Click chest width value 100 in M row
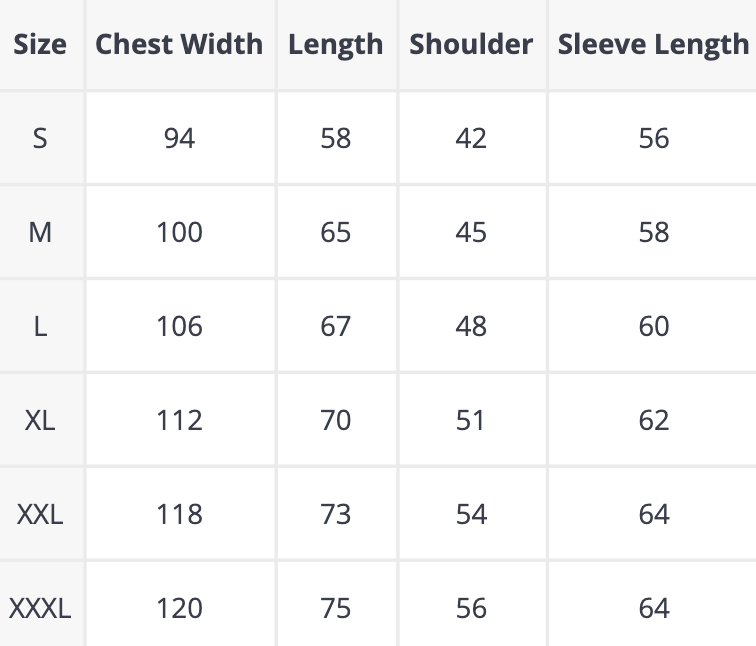The height and width of the screenshot is (646, 756). pyautogui.click(x=179, y=232)
